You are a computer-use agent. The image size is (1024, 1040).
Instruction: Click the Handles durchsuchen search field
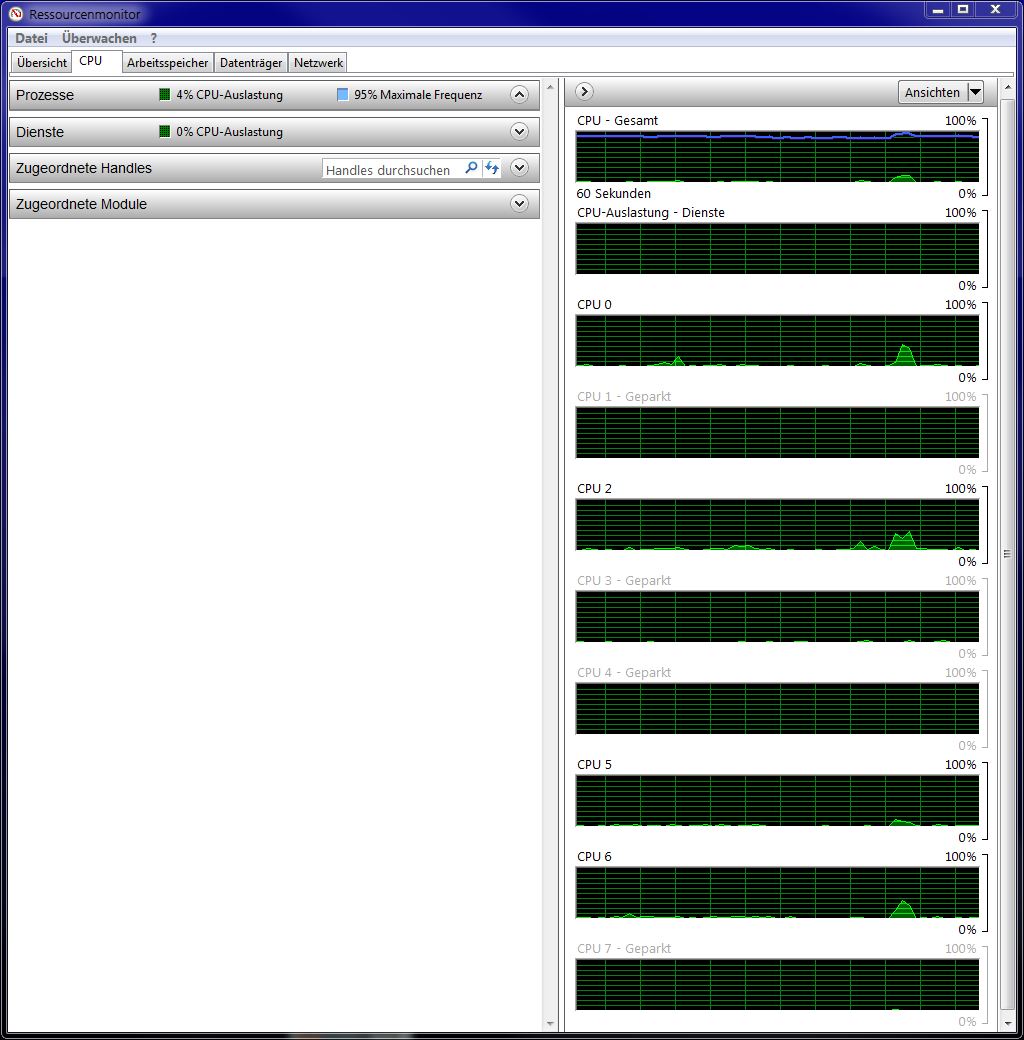pos(391,170)
